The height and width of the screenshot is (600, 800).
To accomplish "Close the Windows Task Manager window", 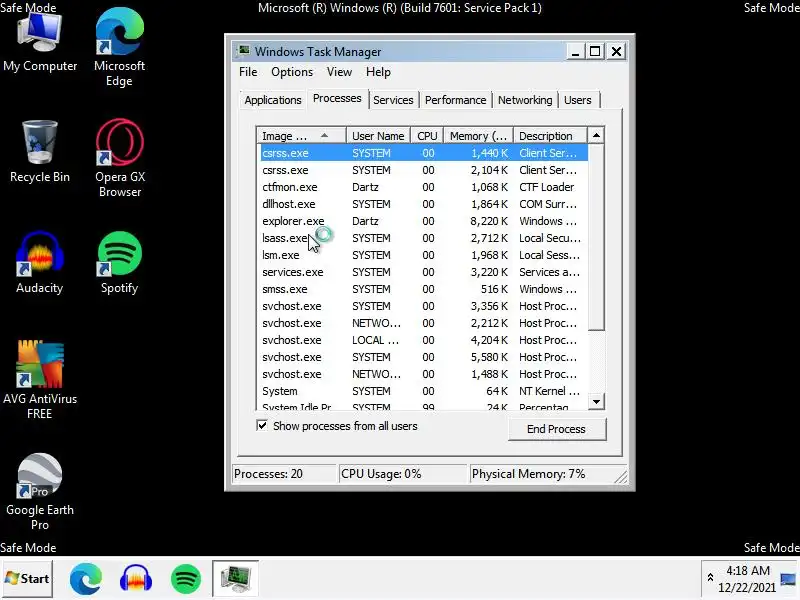I will coord(616,52).
